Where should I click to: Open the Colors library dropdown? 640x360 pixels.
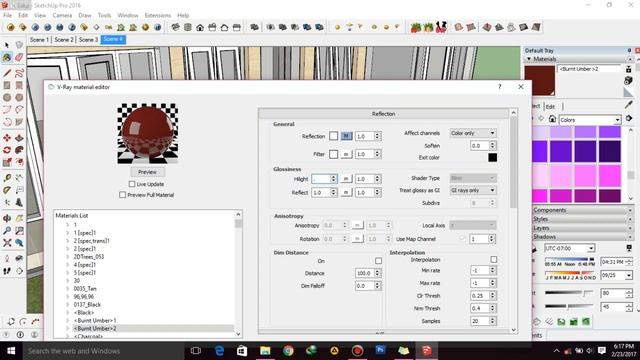point(589,120)
